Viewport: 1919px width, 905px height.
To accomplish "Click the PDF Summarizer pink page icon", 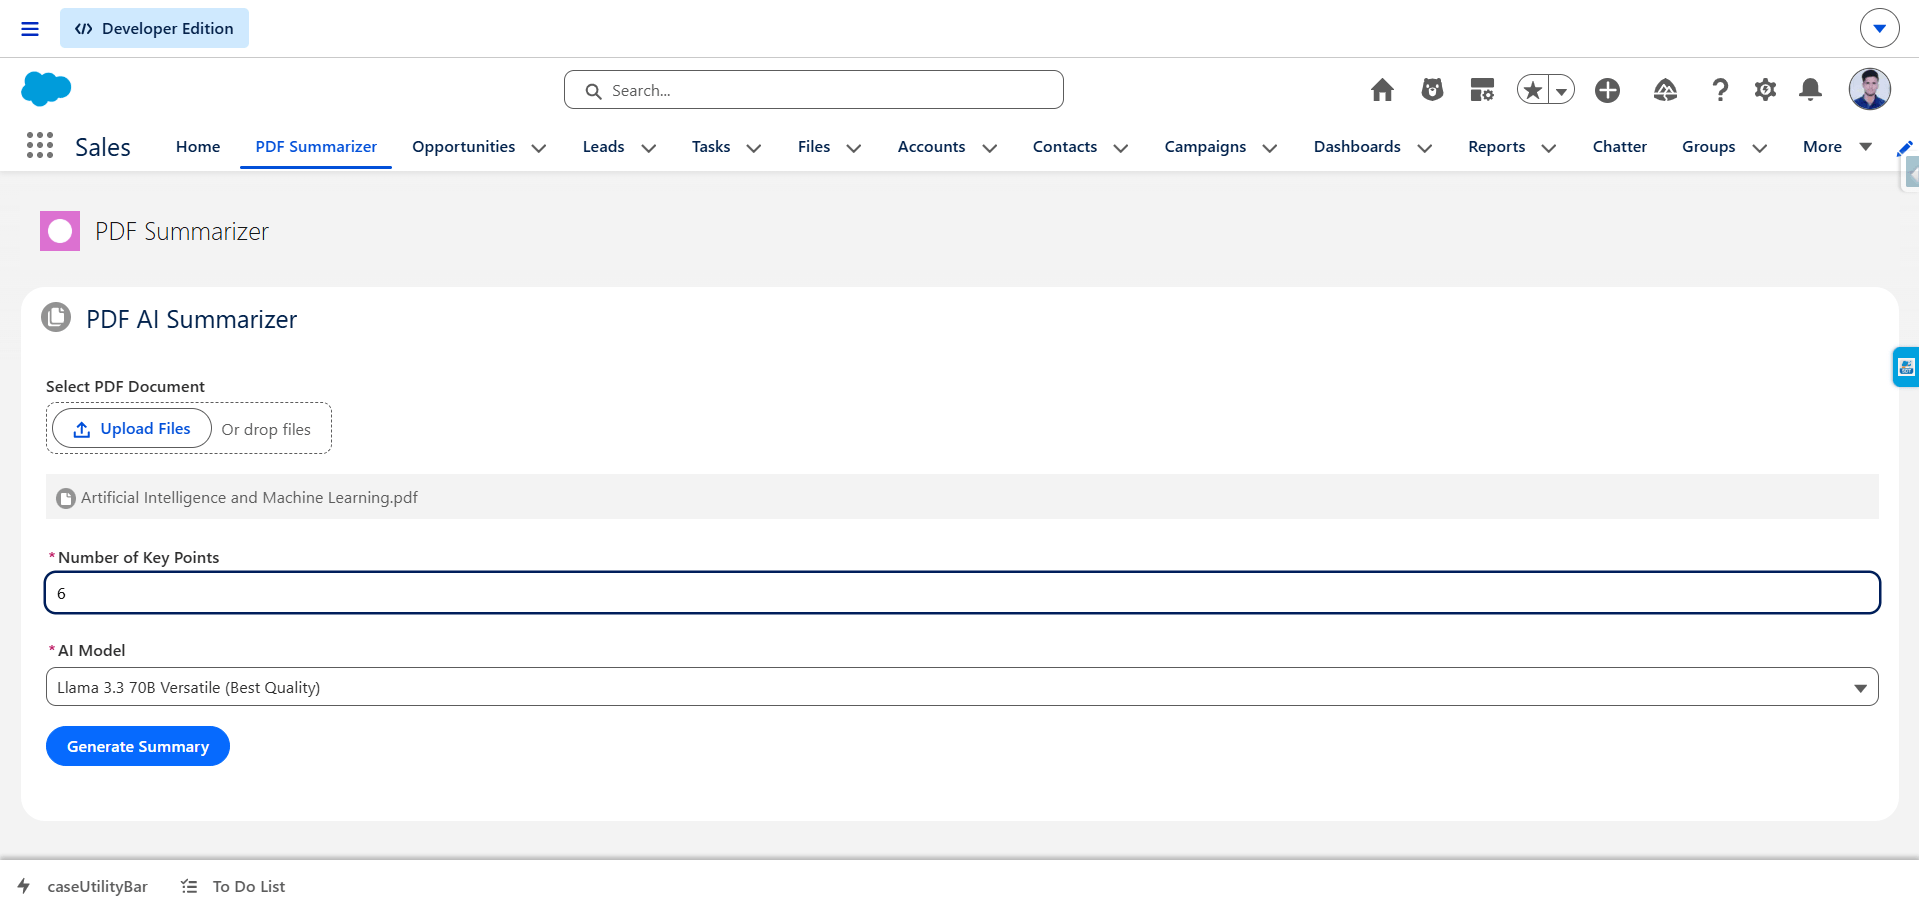I will tap(60, 231).
